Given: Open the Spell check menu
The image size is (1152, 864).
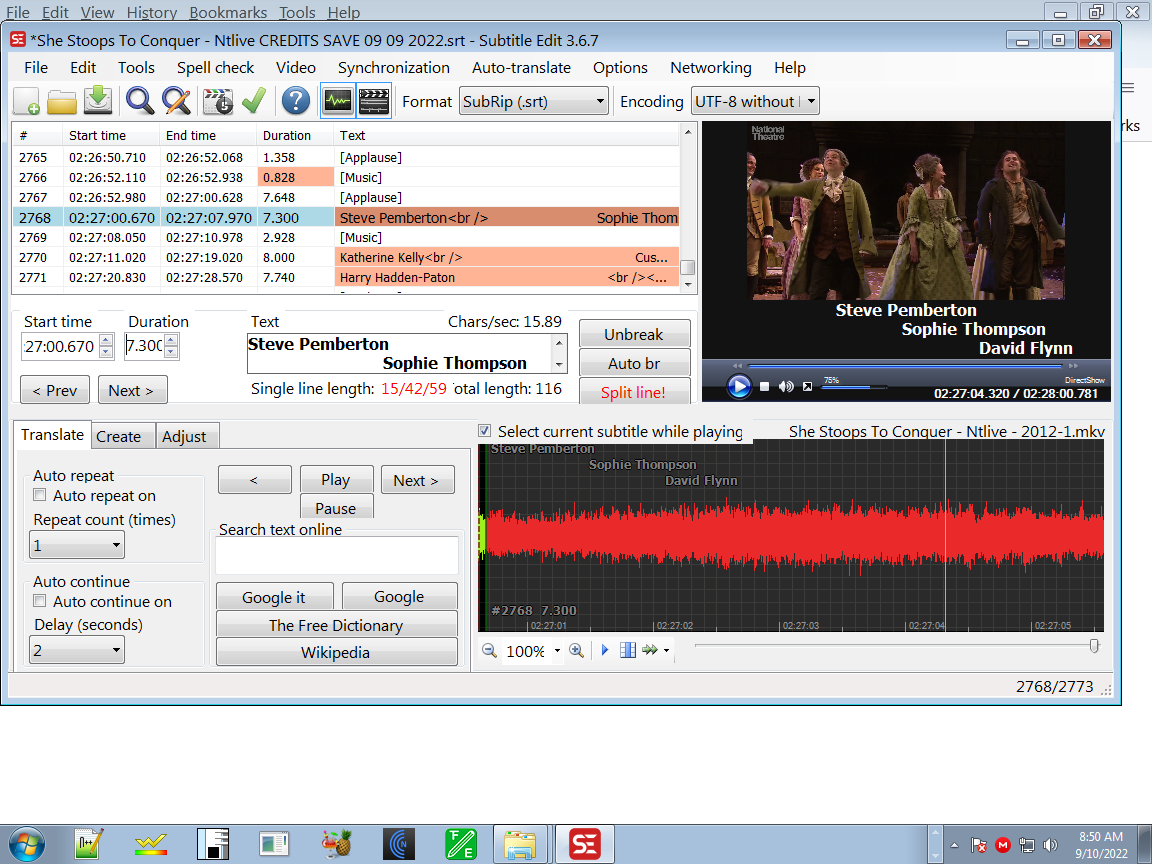Looking at the screenshot, I should [215, 68].
